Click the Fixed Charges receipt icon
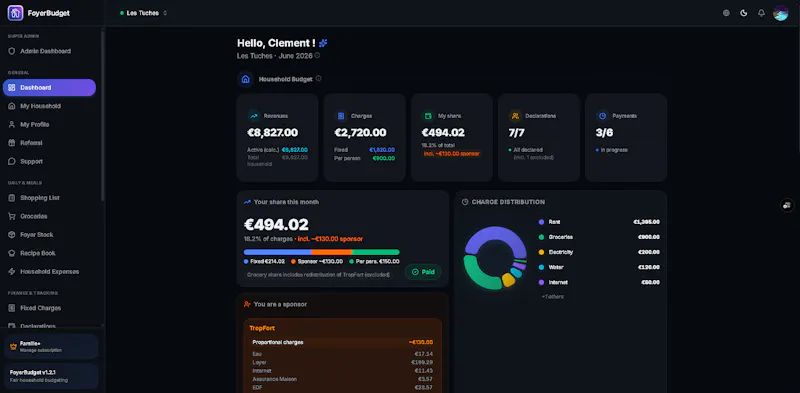The image size is (800, 393). click(x=12, y=308)
